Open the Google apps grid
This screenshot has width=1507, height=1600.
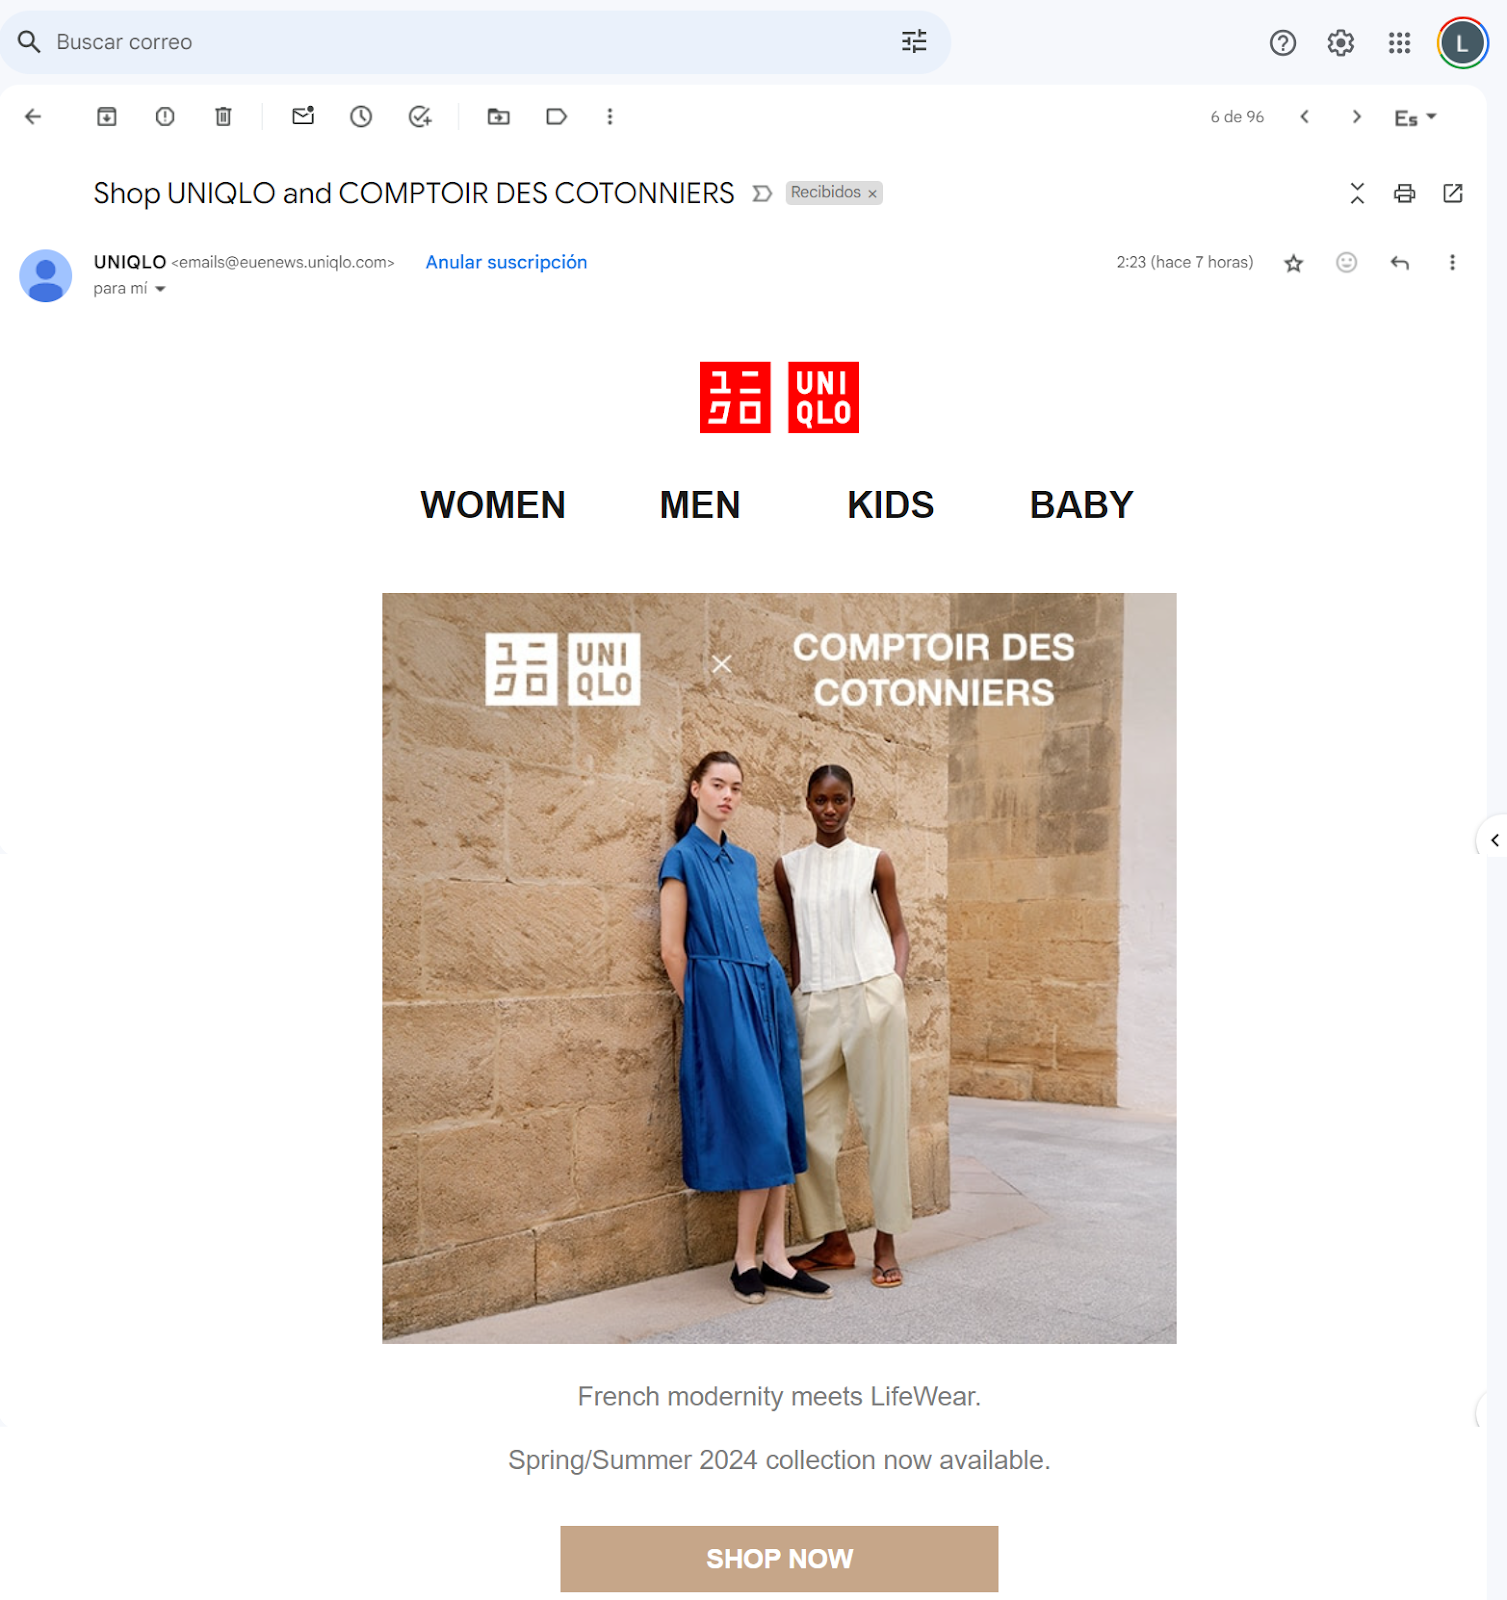(1400, 43)
